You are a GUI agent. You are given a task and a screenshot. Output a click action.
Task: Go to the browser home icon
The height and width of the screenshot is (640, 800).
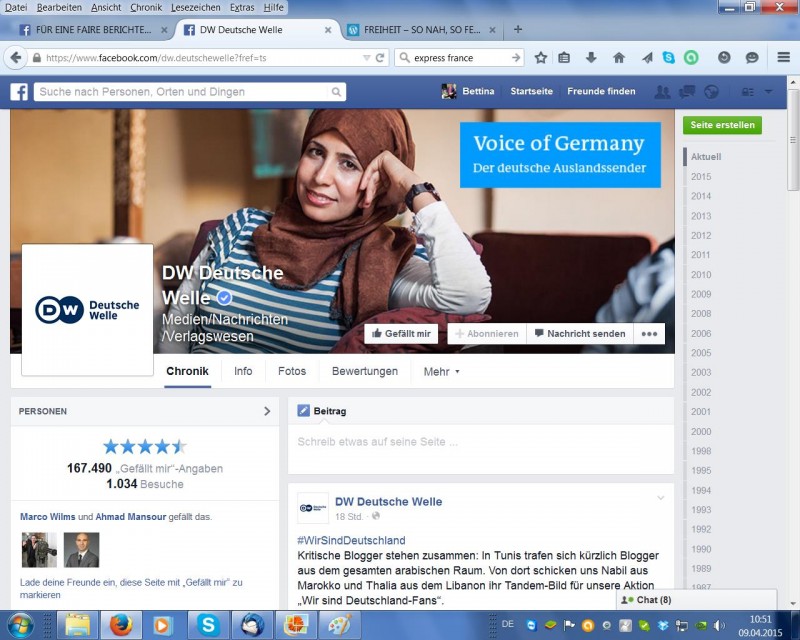(x=619, y=58)
